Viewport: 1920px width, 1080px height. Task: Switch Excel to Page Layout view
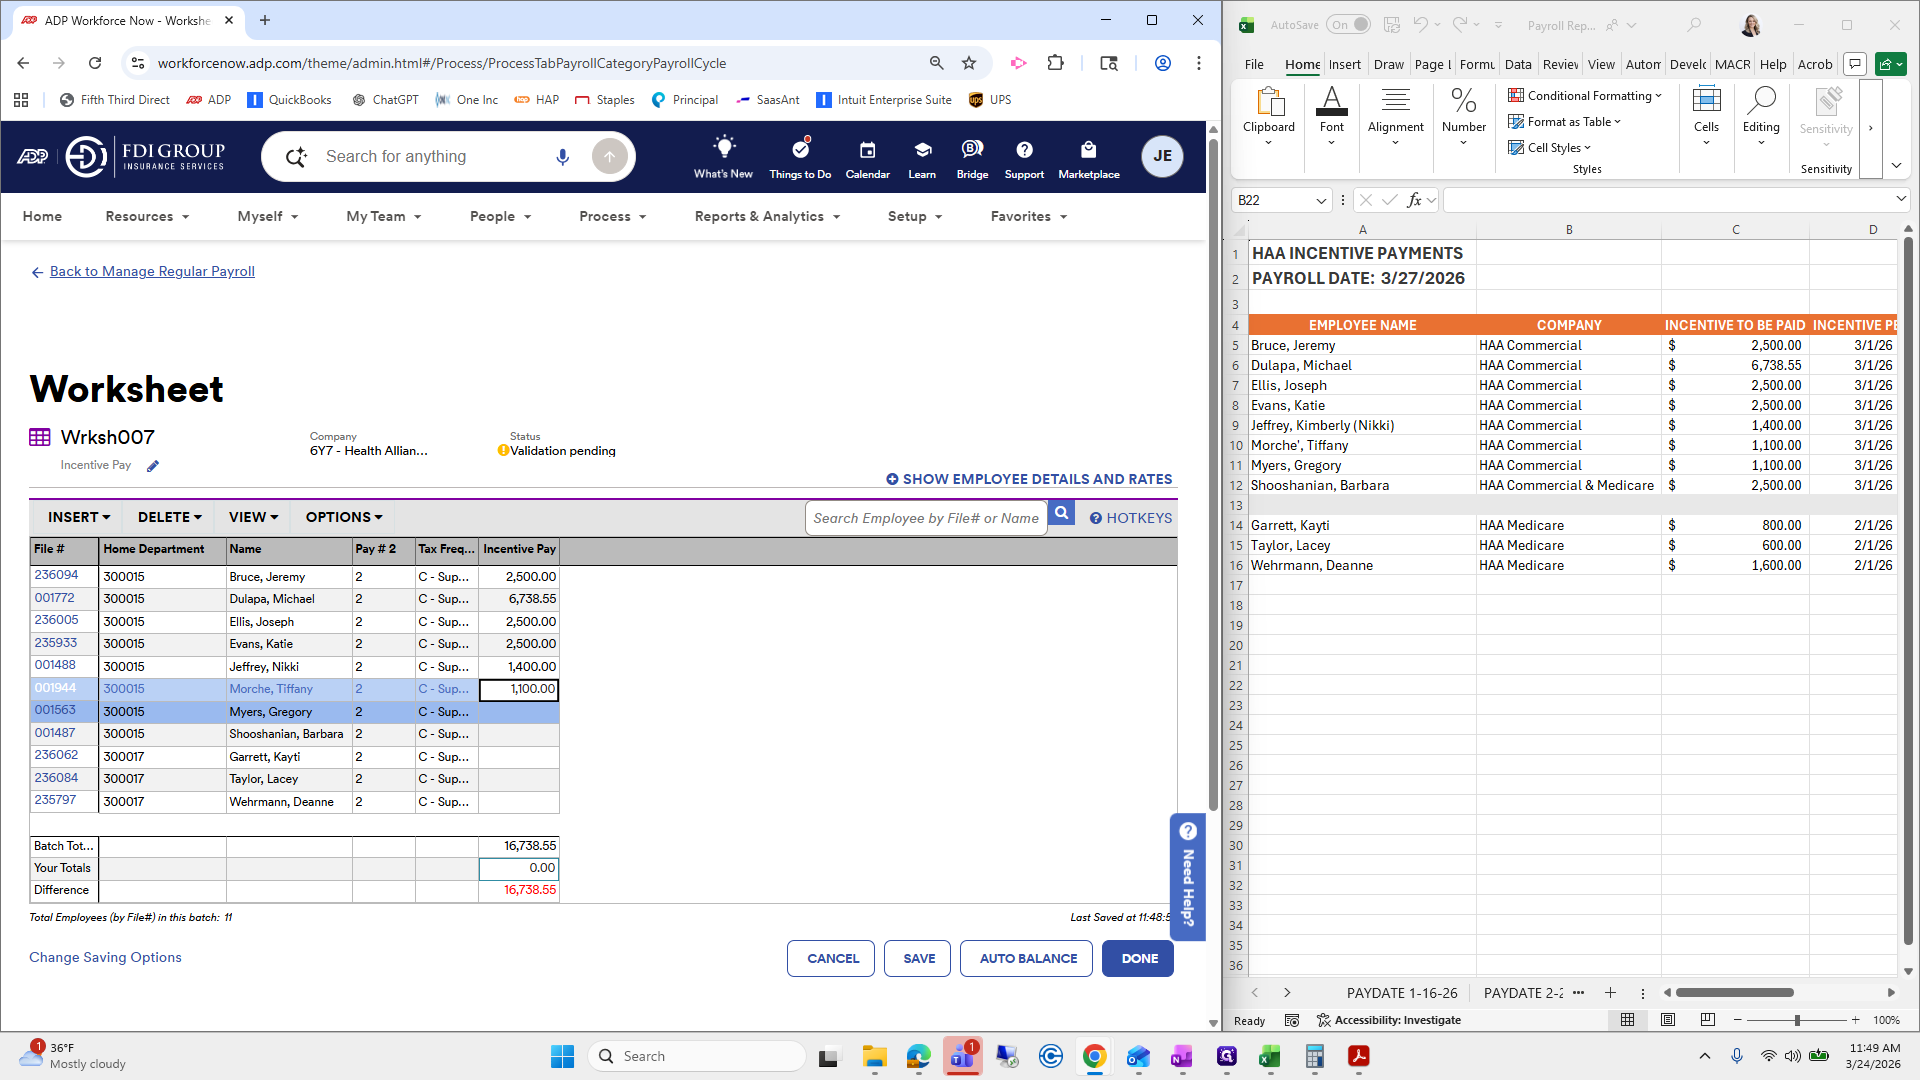(x=1668, y=1020)
